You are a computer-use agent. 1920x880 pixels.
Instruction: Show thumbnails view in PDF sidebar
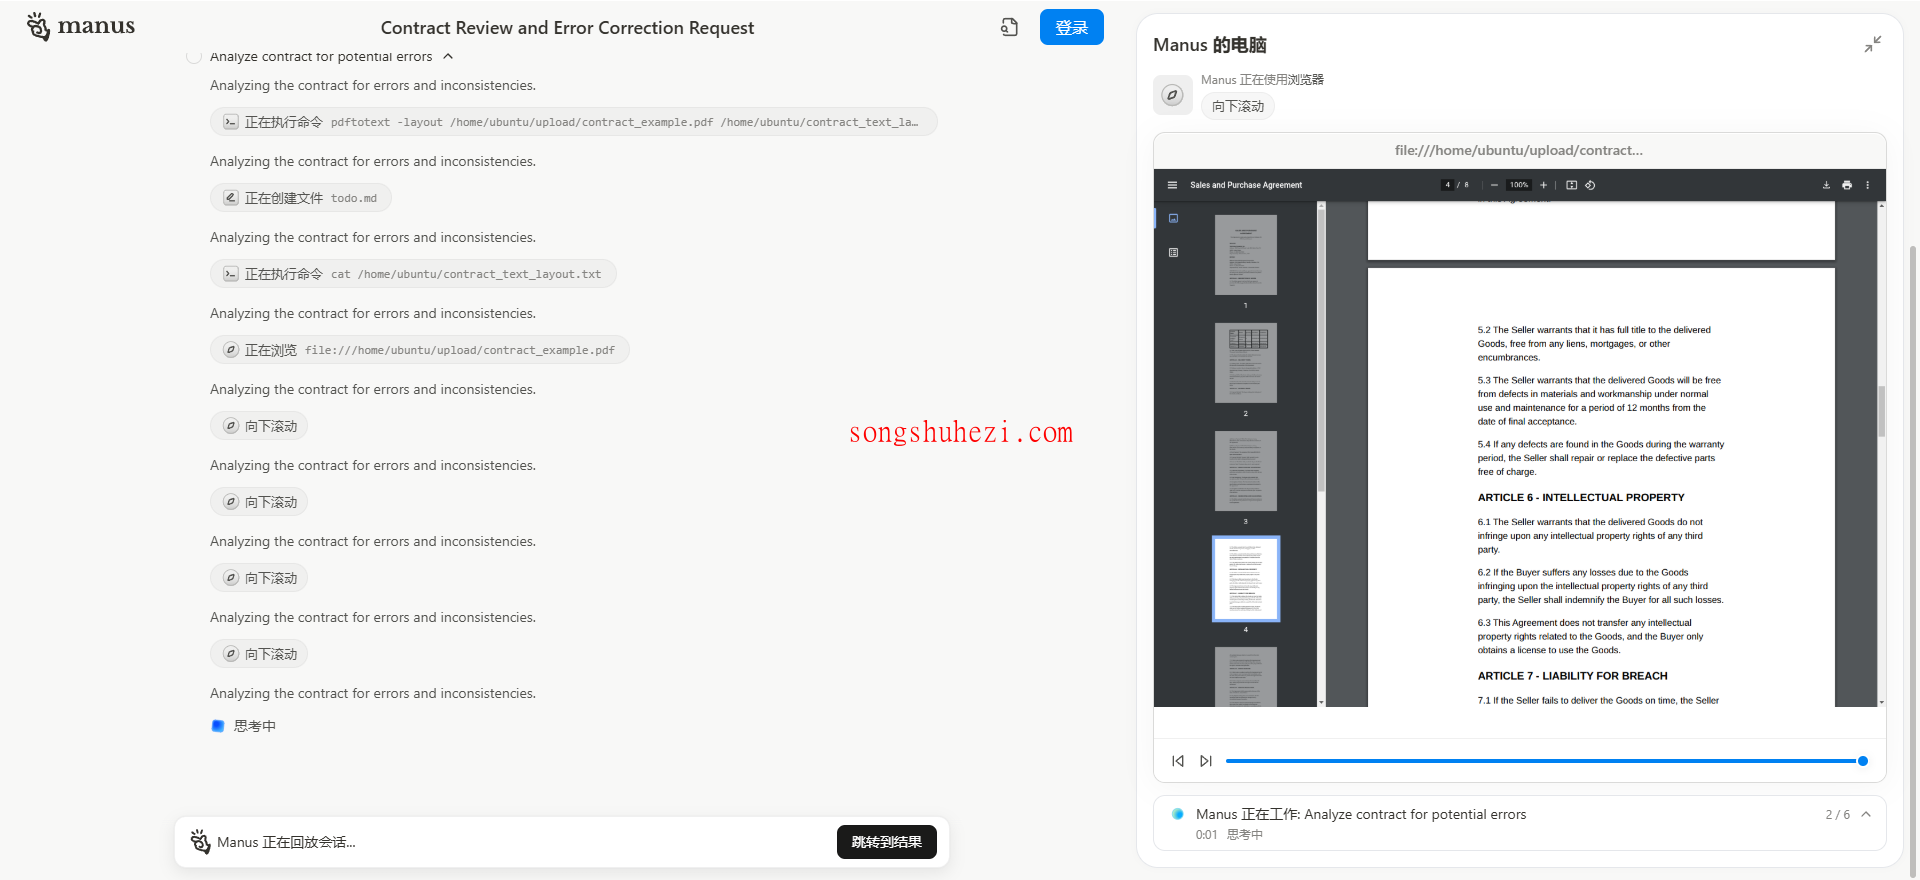click(1173, 218)
